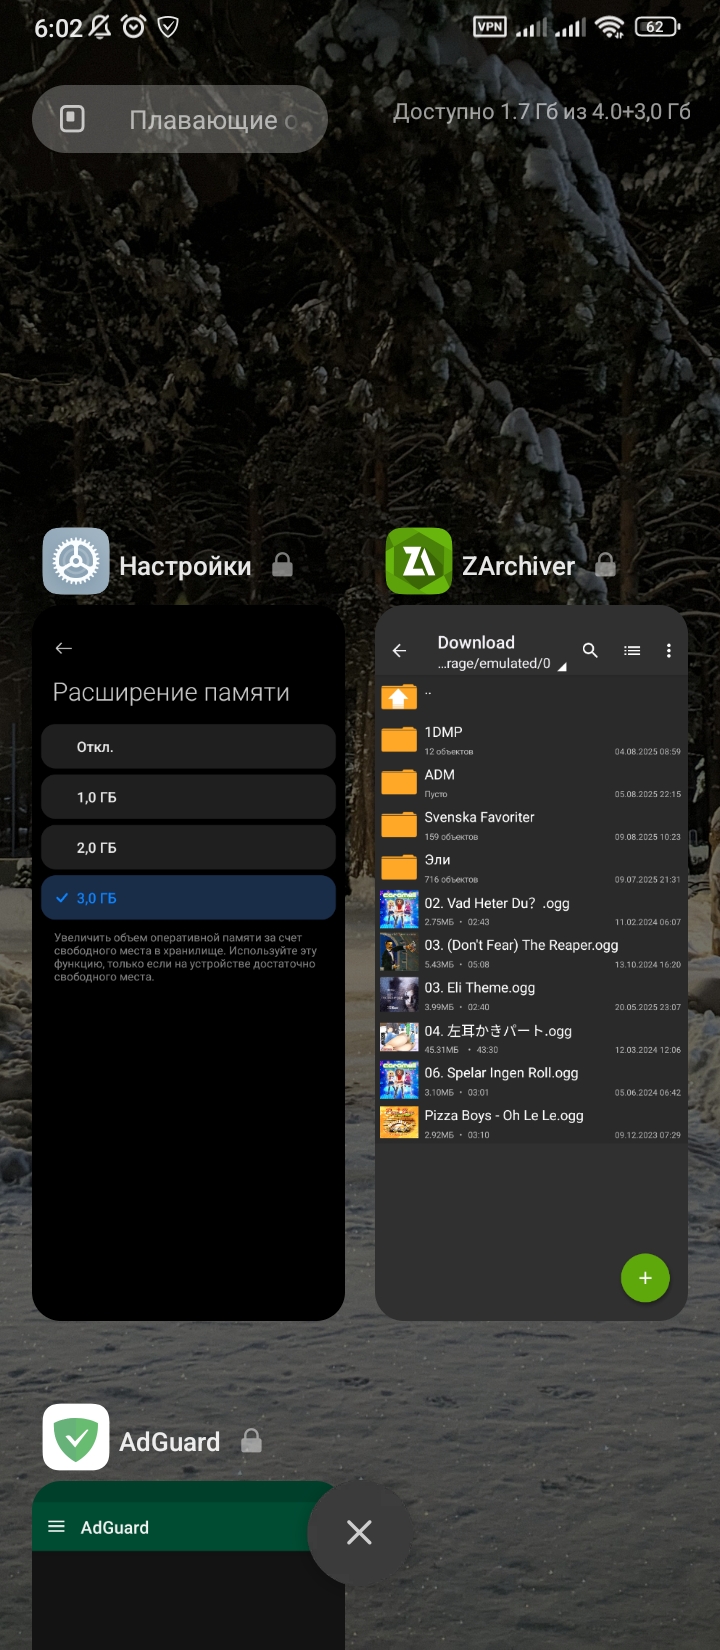The height and width of the screenshot is (1650, 720).
Task: Tap the AdGuard shield app icon
Action: click(76, 1437)
